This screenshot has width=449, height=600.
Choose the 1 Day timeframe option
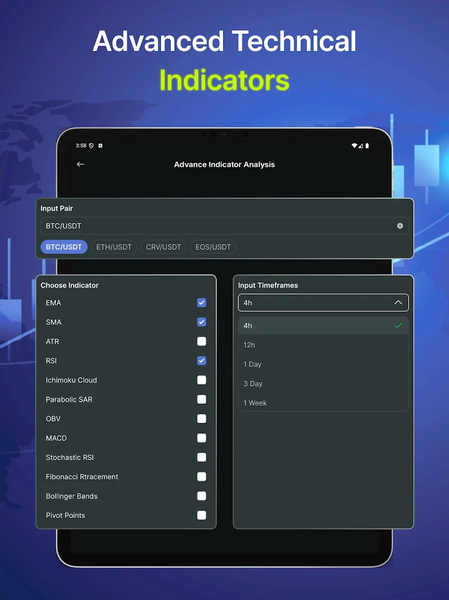323,364
